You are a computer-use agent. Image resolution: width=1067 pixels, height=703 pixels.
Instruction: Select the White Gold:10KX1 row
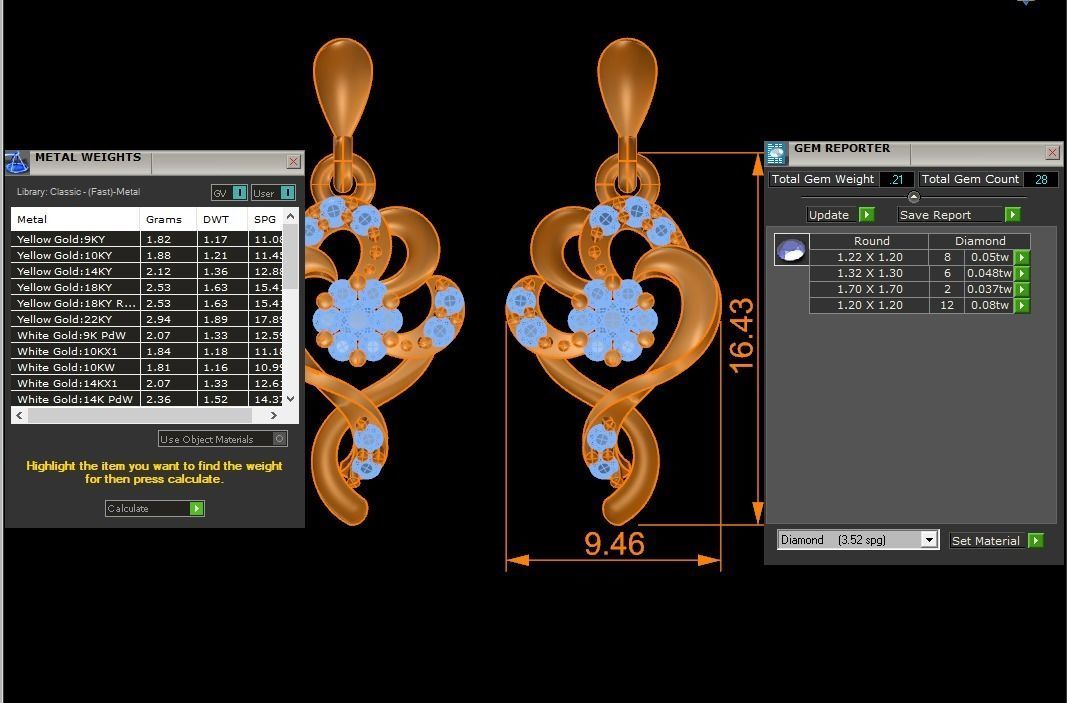tap(147, 351)
